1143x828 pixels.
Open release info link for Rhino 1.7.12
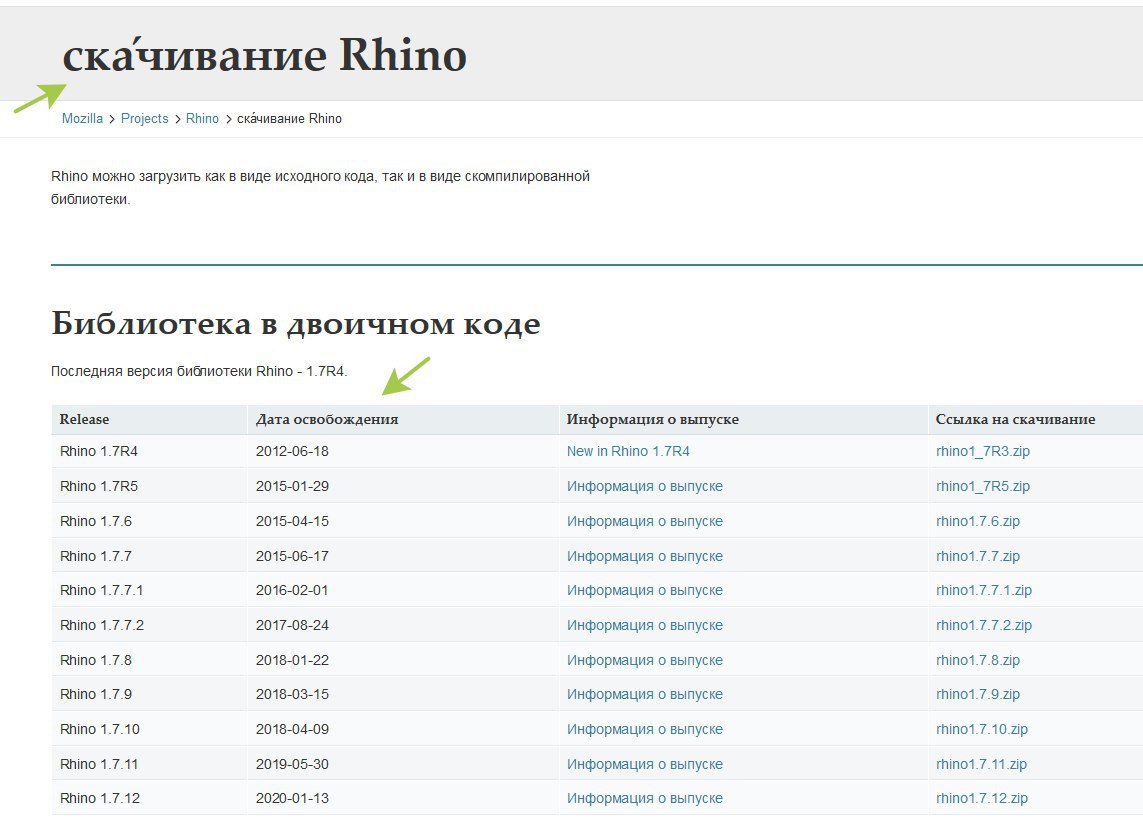[645, 799]
